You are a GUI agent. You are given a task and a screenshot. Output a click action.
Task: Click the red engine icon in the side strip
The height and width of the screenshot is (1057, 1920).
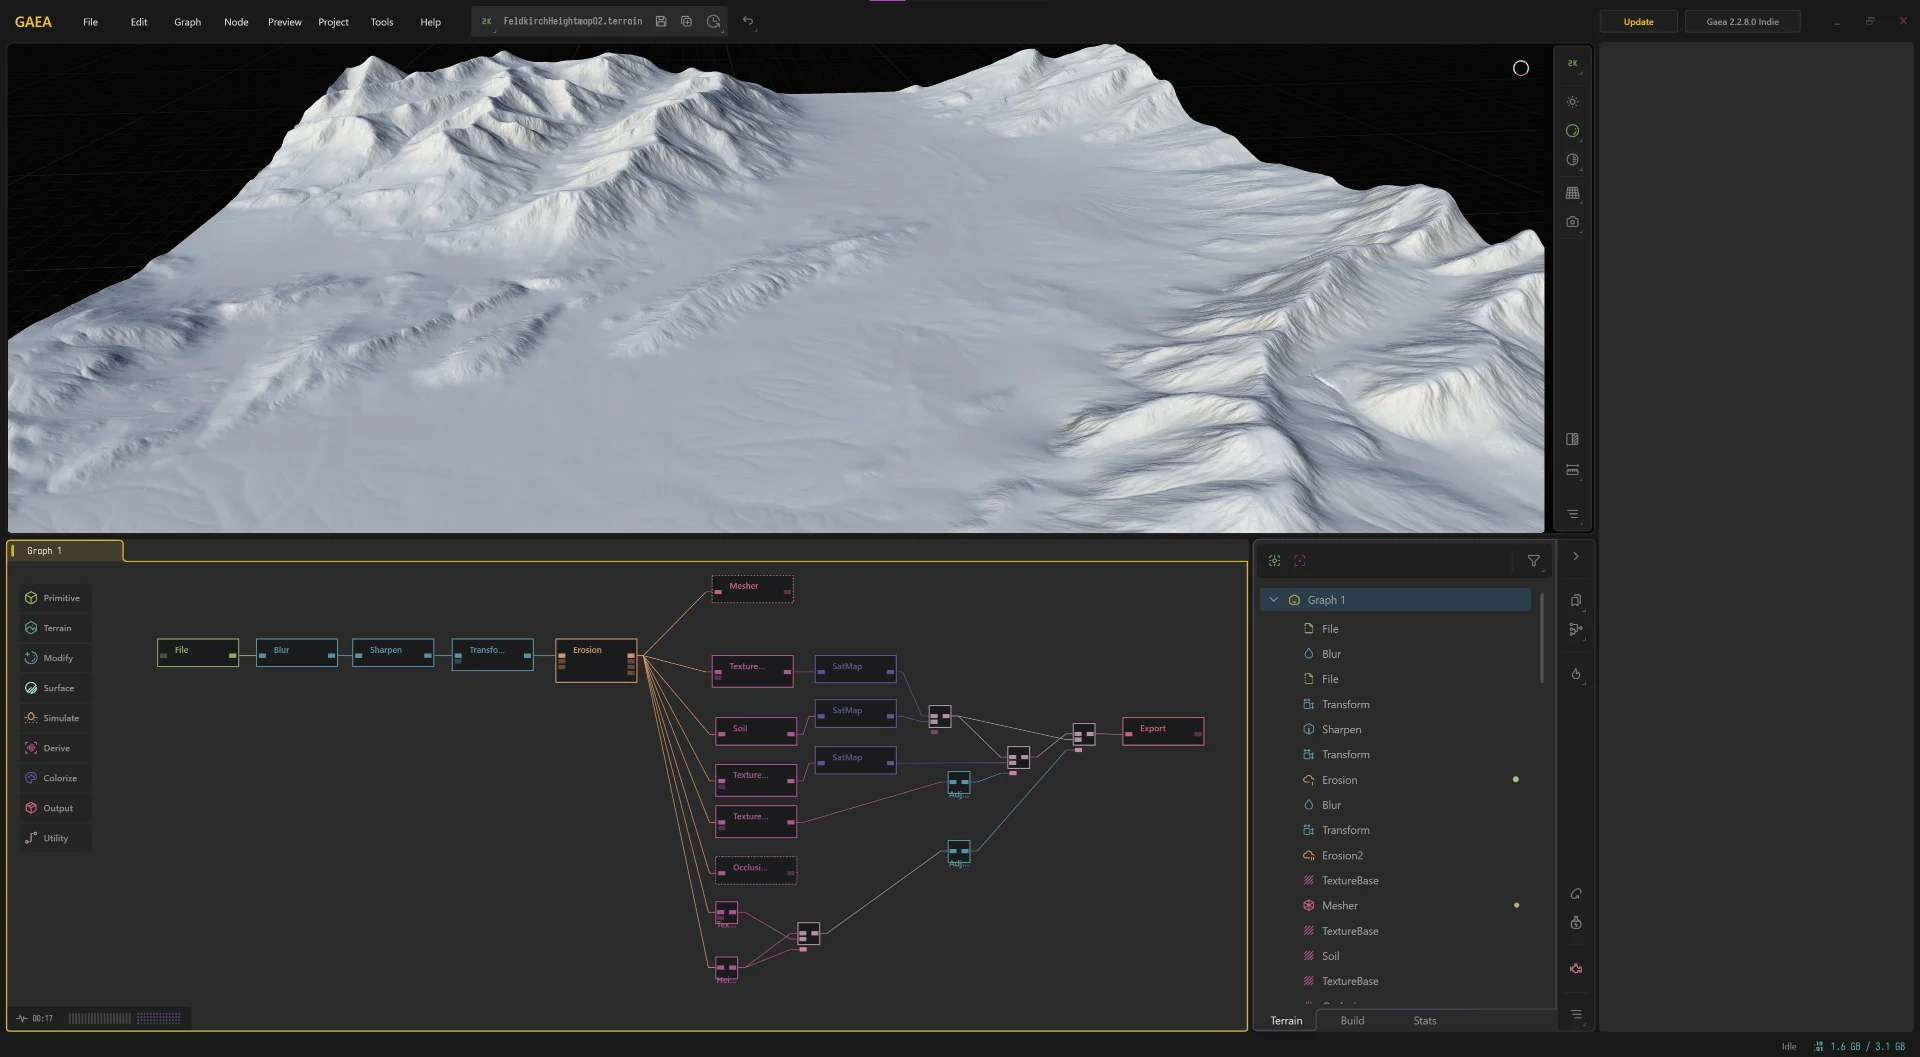click(x=1576, y=969)
